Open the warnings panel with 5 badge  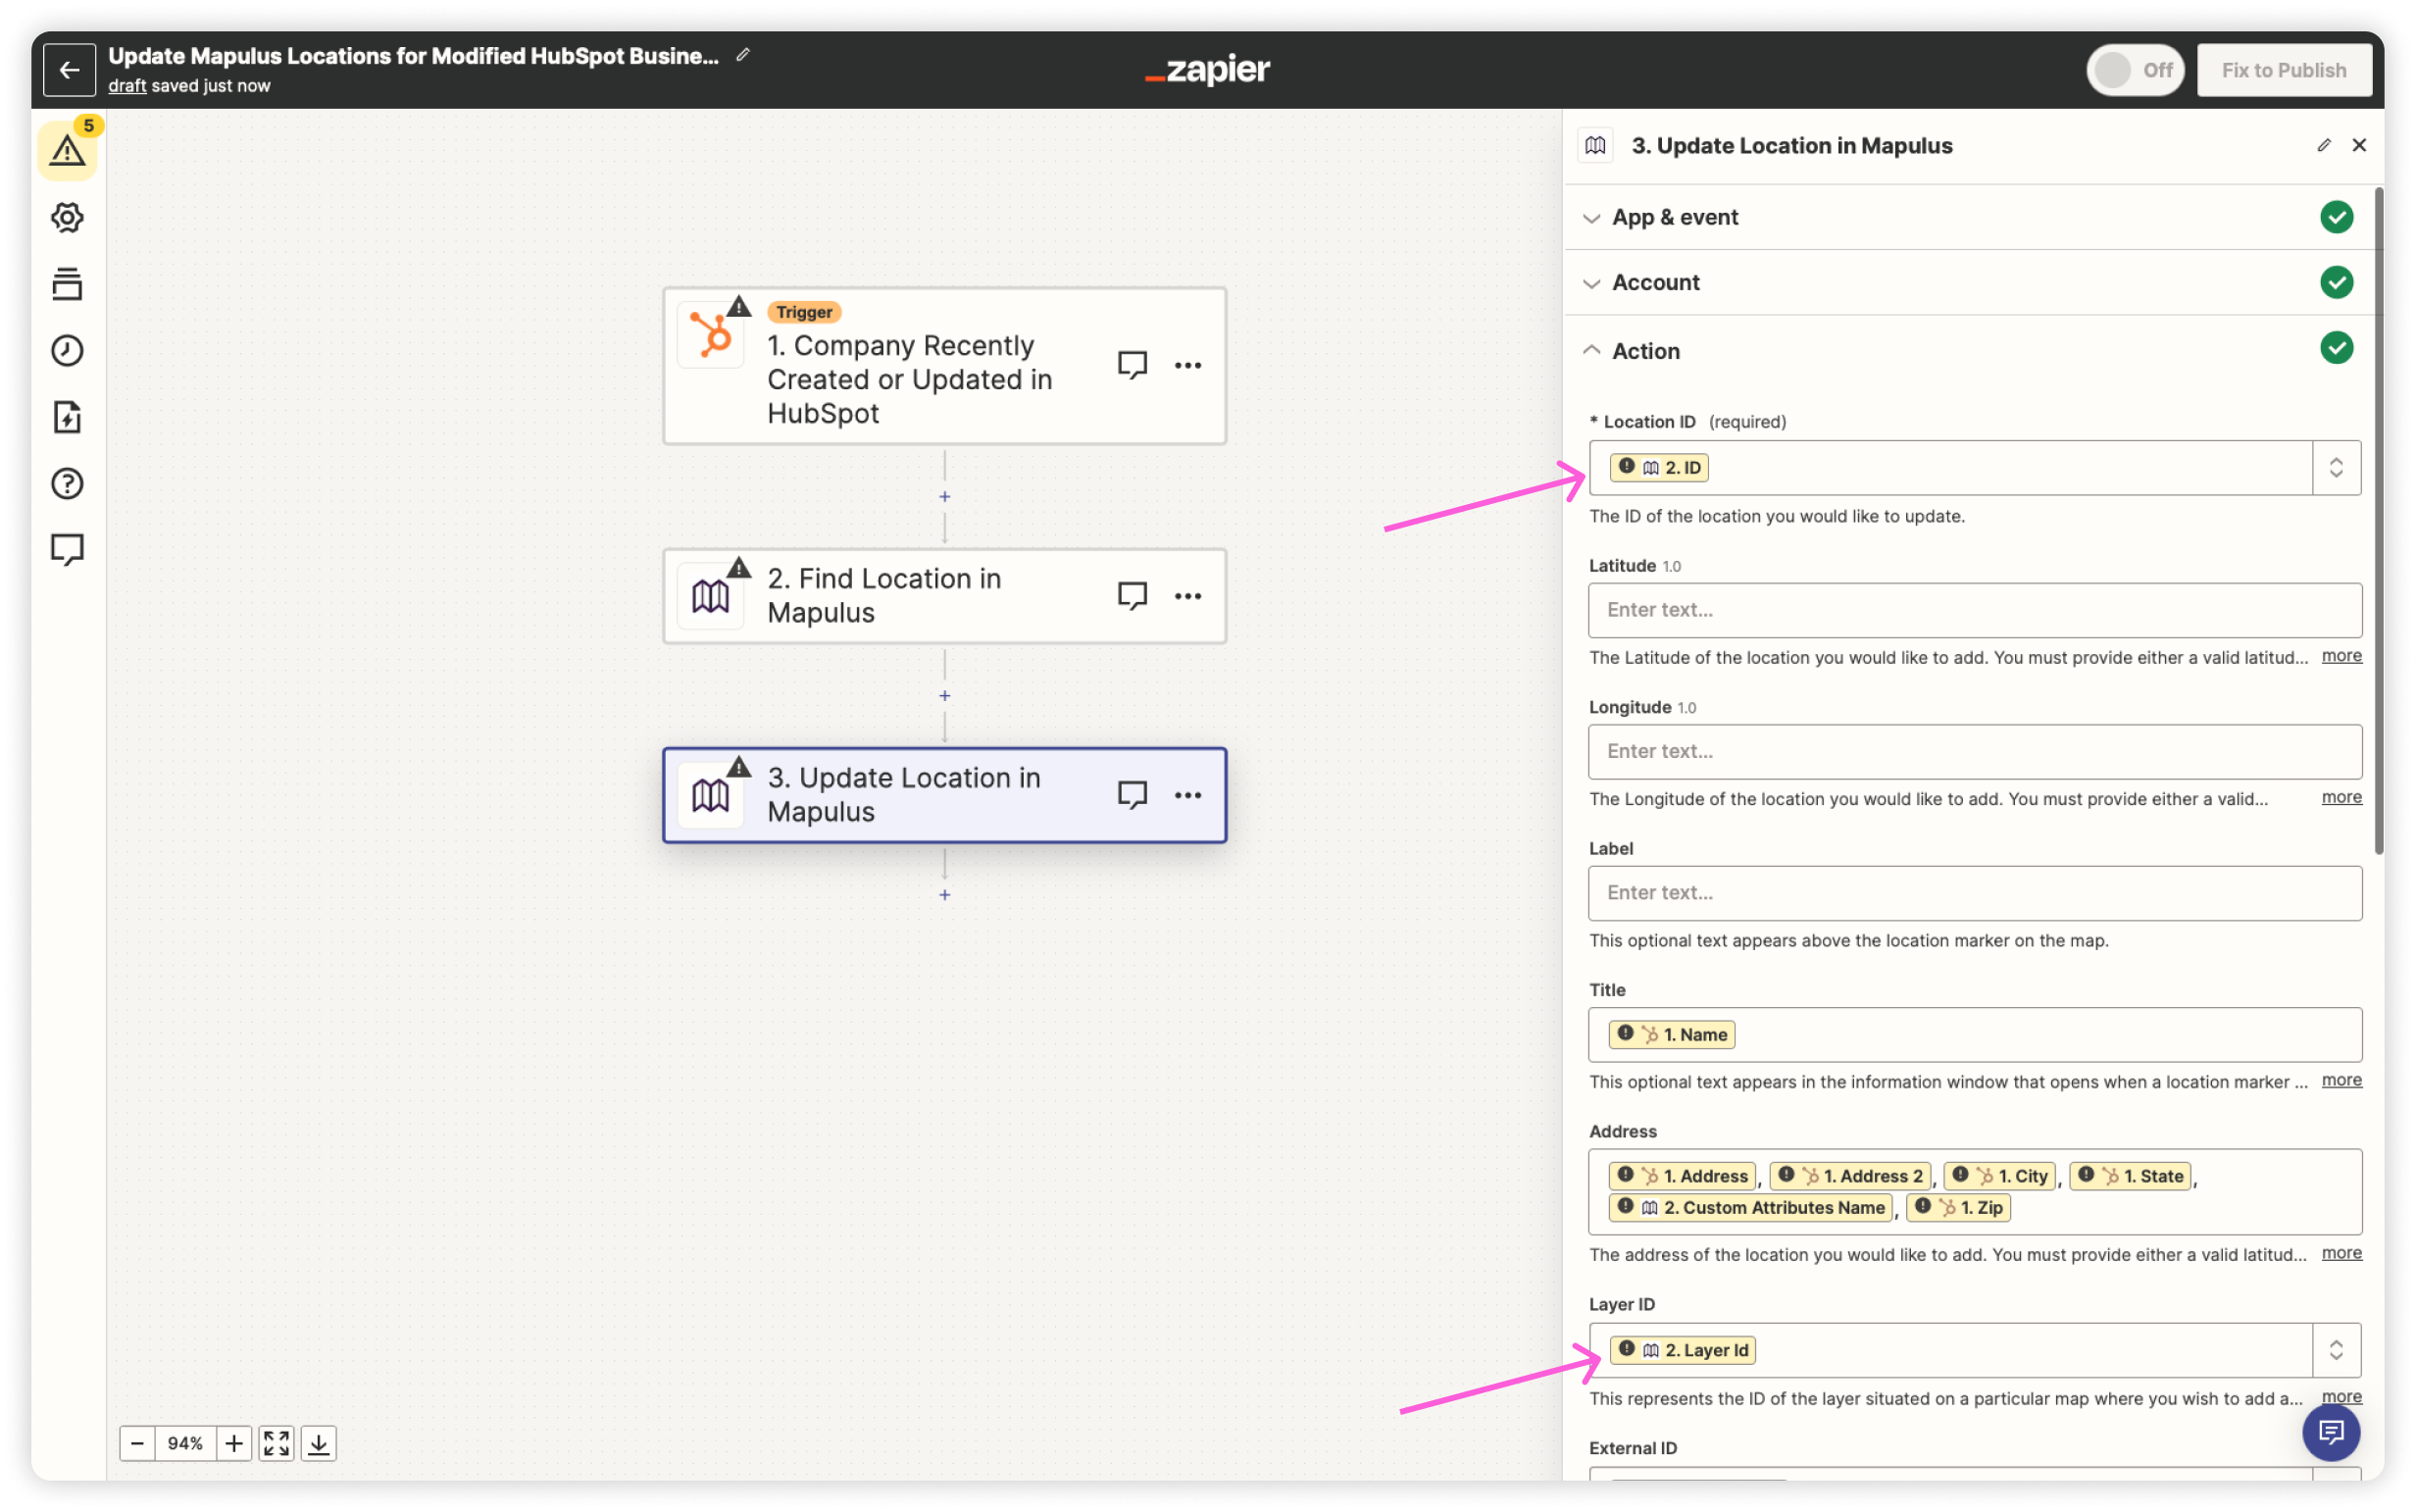68,149
